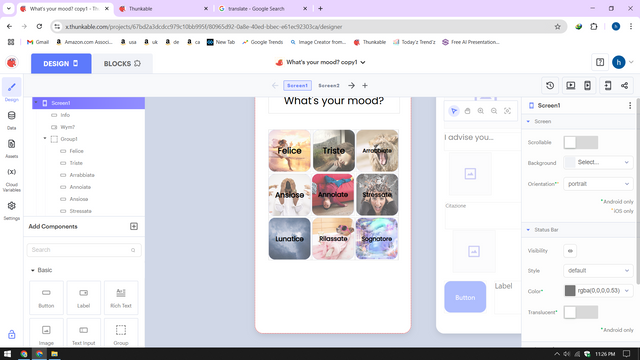Switch to the BLOCKS tab
The image size is (640, 360).
click(122, 64)
